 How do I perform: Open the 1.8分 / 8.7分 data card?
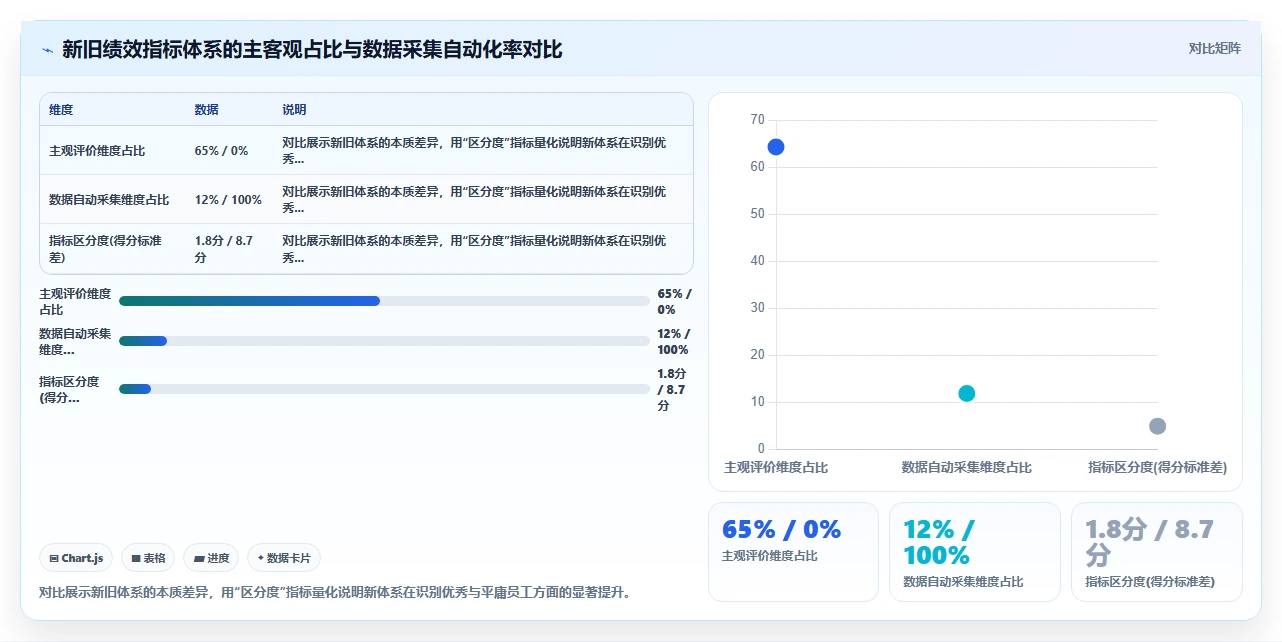click(1157, 552)
